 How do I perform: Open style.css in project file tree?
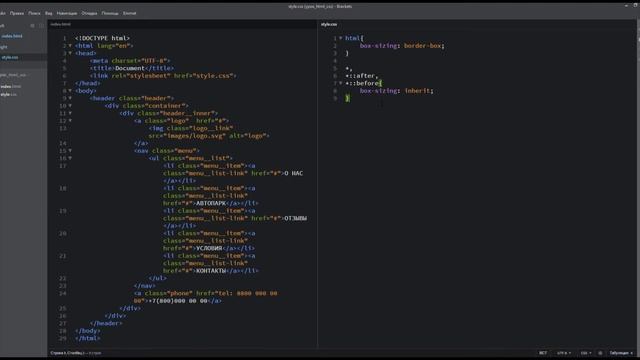[x=9, y=94]
